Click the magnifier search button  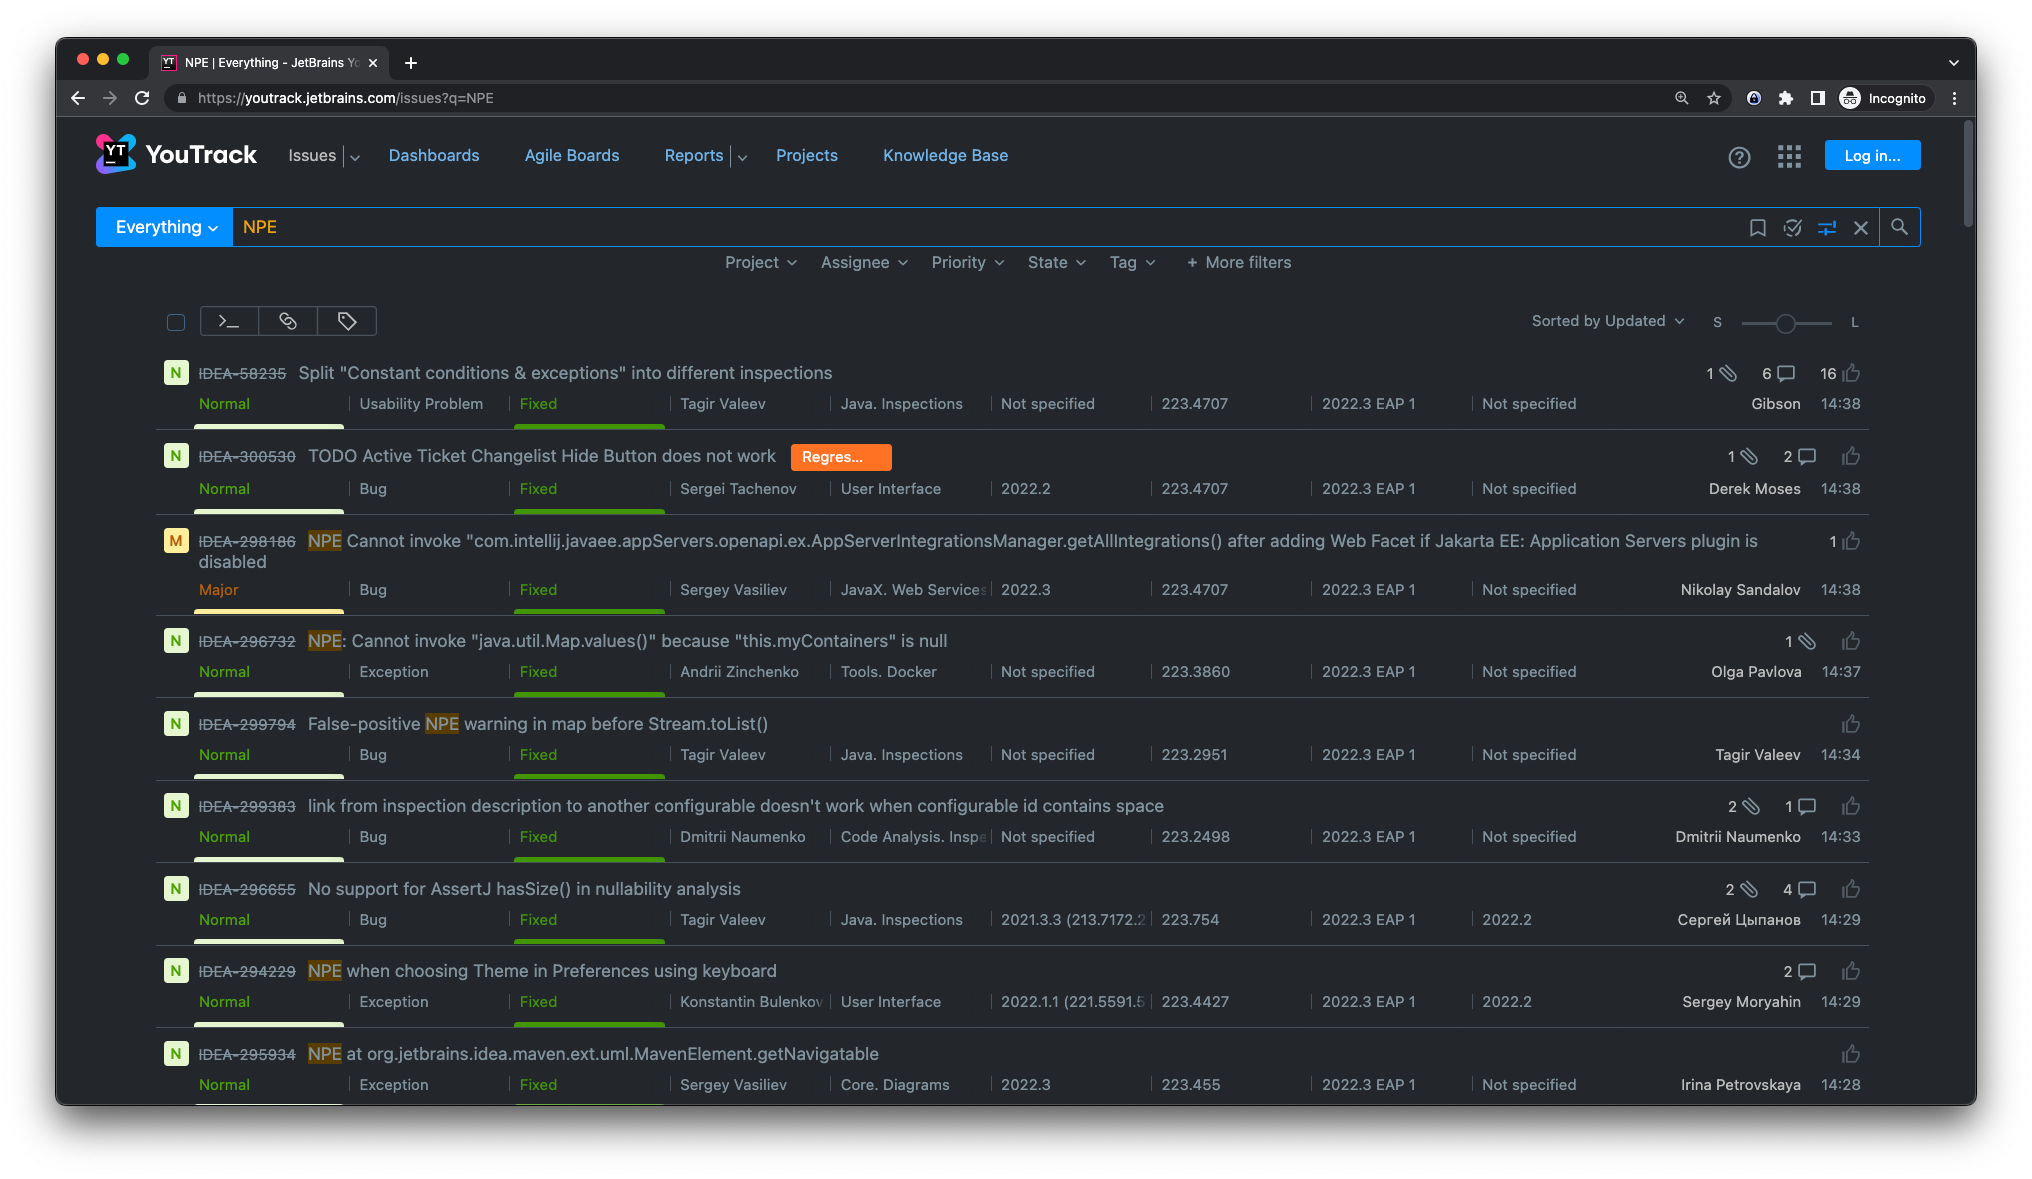tap(1899, 228)
